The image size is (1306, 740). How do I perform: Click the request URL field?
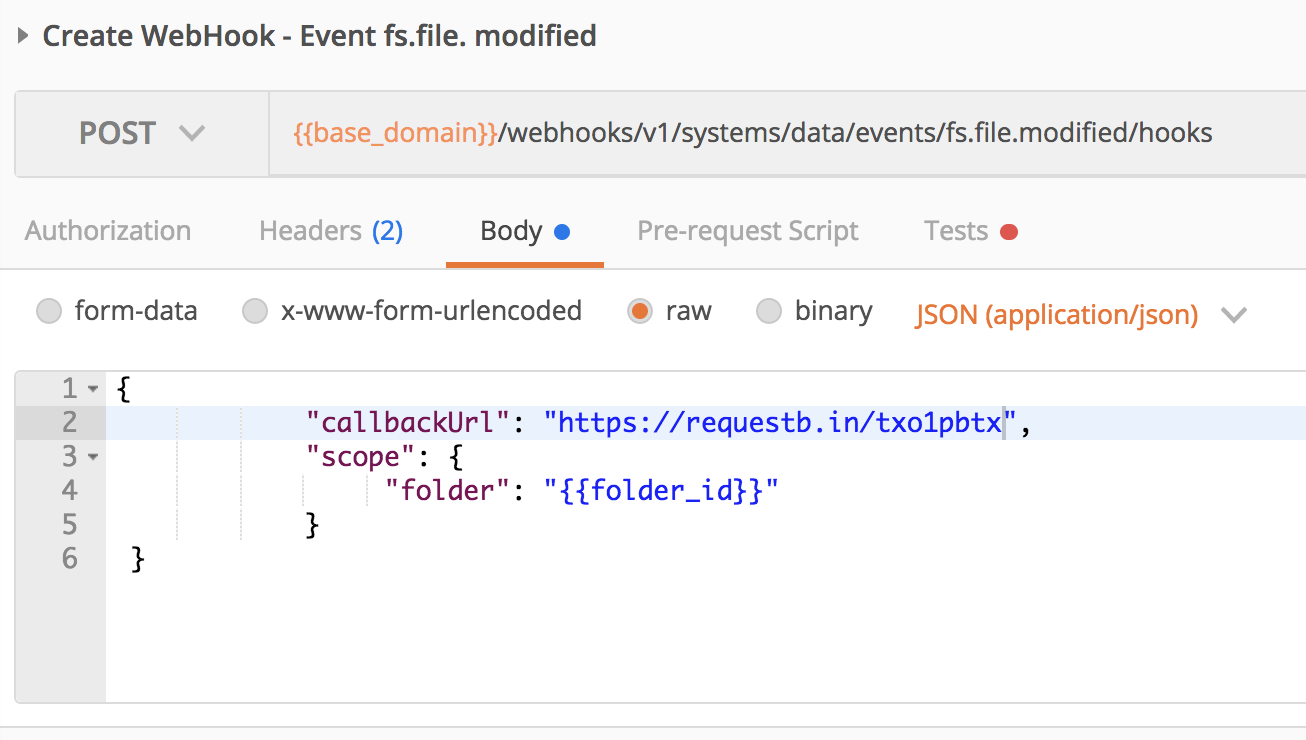click(787, 133)
